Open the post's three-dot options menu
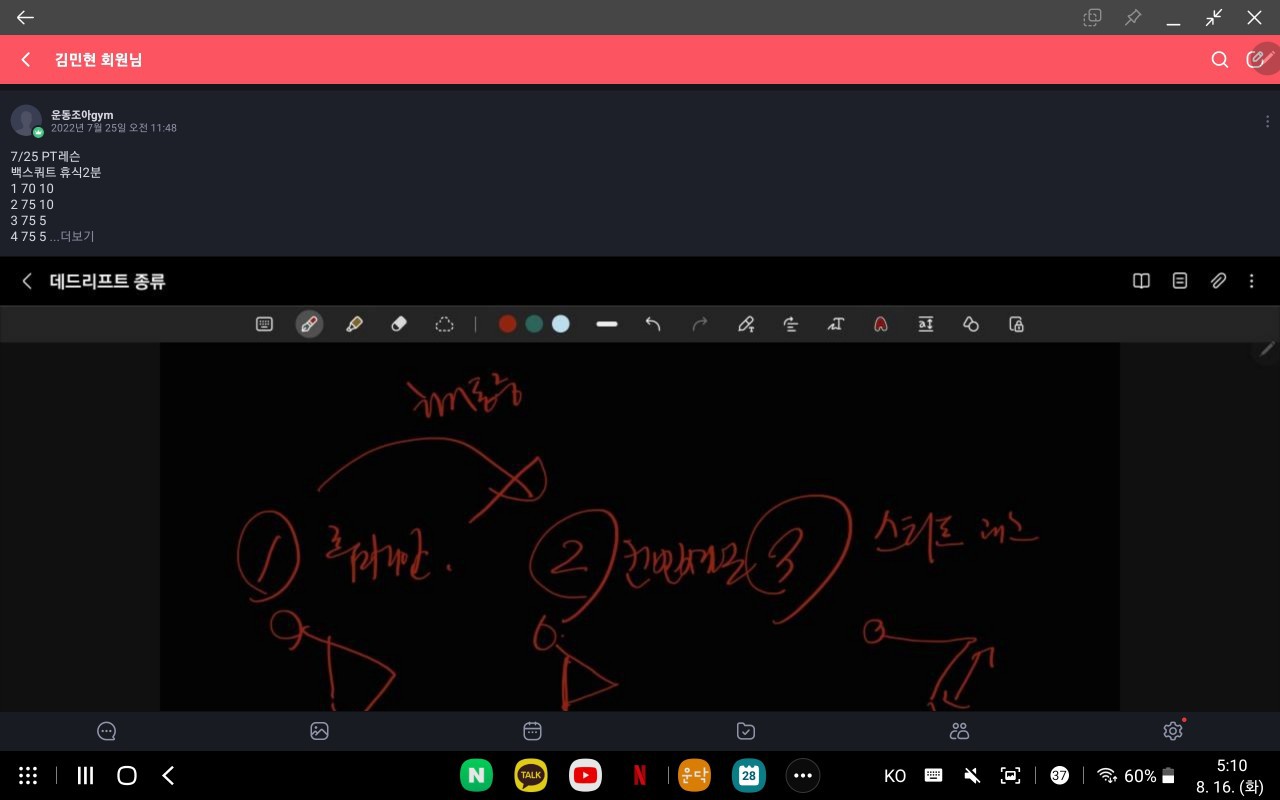 (1267, 121)
